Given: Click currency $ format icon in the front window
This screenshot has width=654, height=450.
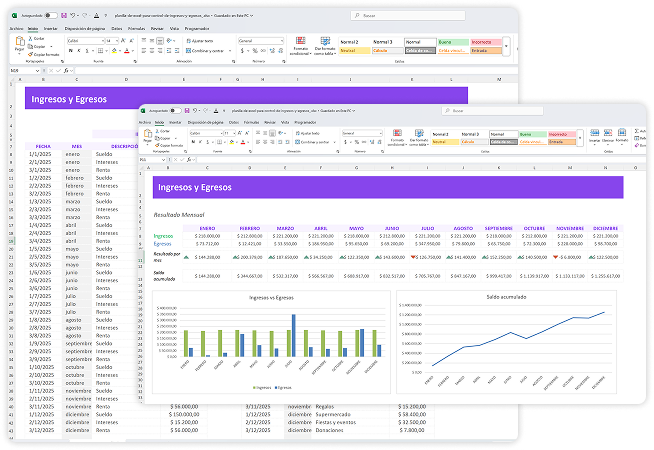Looking at the screenshot, I should 346,142.
